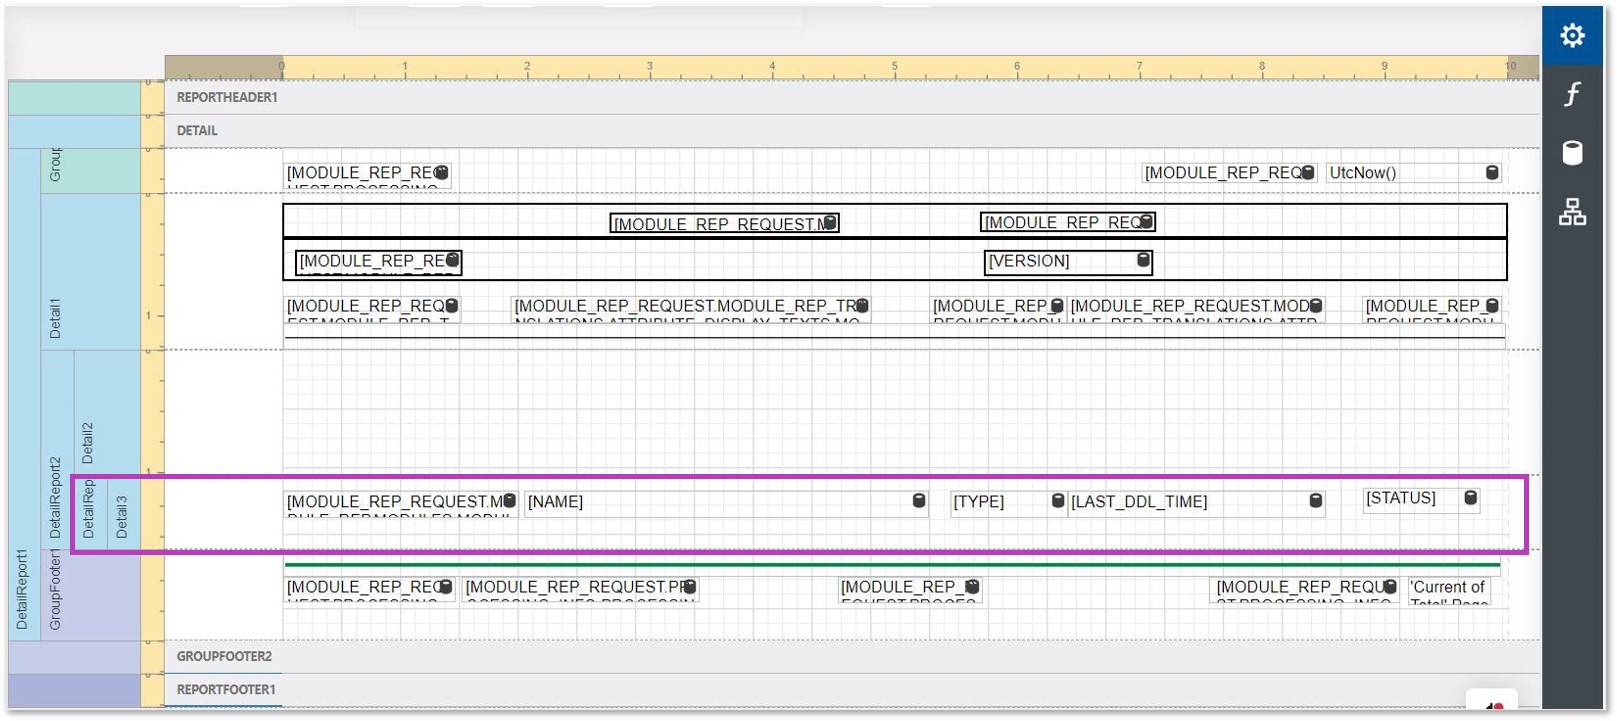Screen dimensions: 1617x721
Task: Select the GroupFooter1 band tab
Action: (55, 590)
